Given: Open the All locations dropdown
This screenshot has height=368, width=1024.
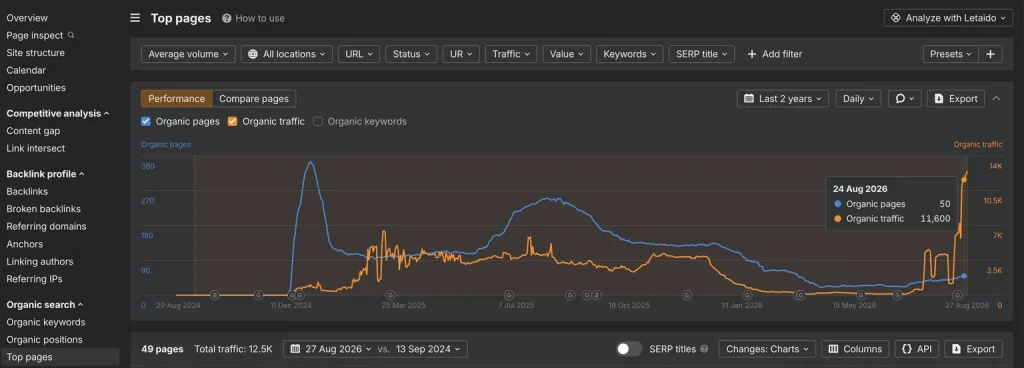Looking at the screenshot, I should [287, 54].
